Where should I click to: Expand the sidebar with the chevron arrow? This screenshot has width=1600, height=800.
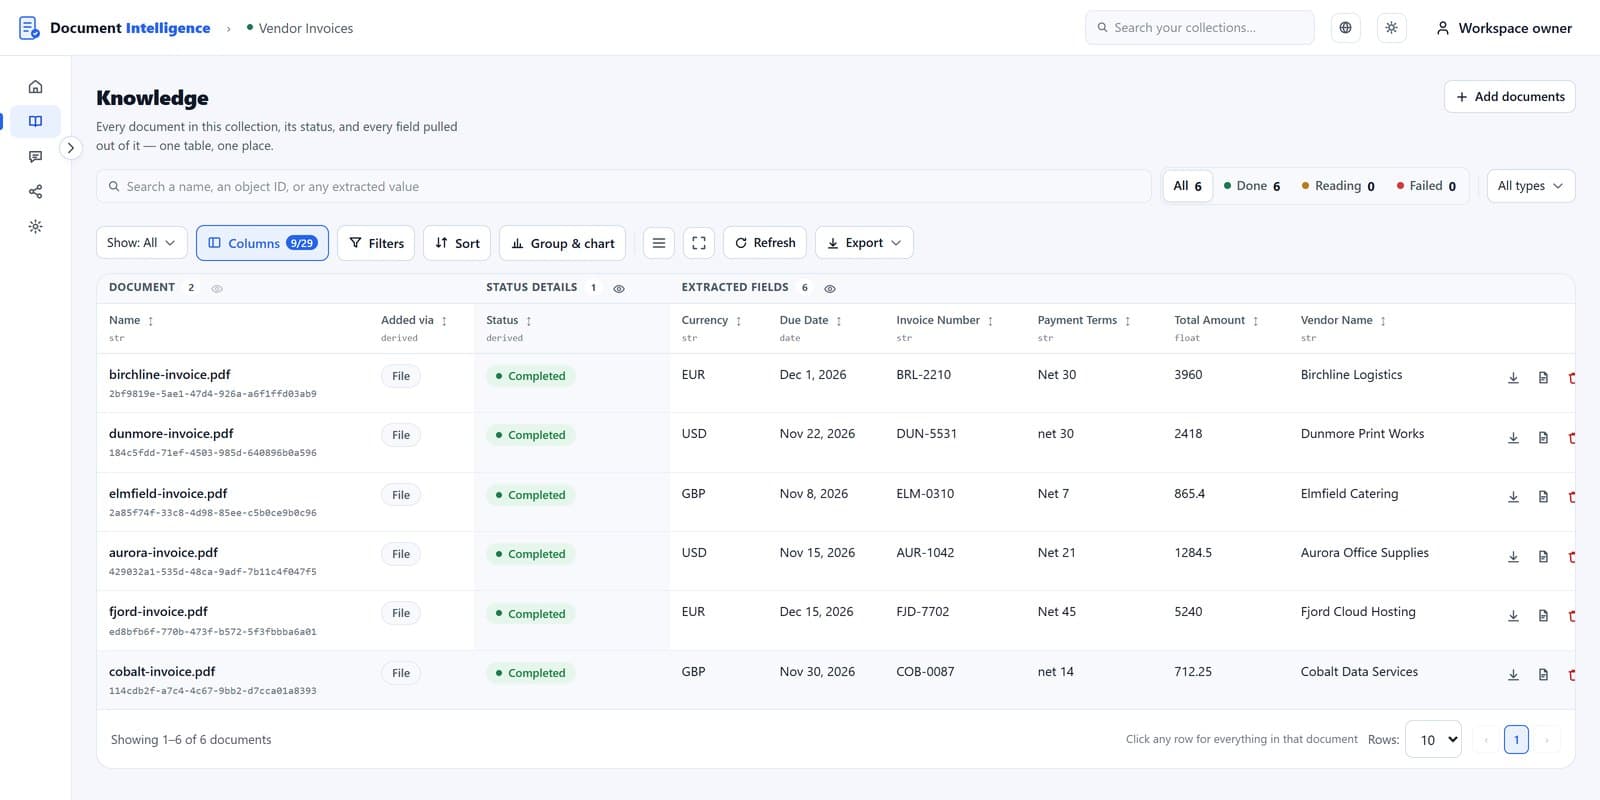point(70,148)
